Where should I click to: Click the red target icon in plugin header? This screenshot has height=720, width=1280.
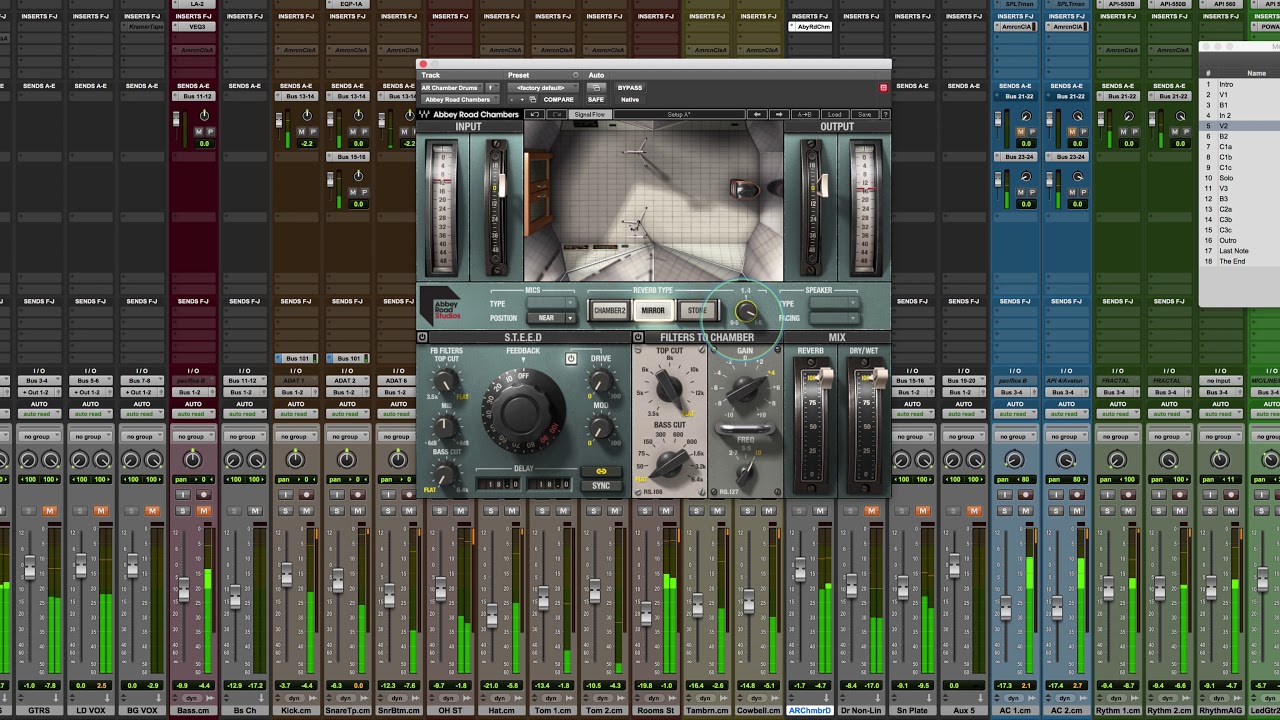(x=883, y=88)
